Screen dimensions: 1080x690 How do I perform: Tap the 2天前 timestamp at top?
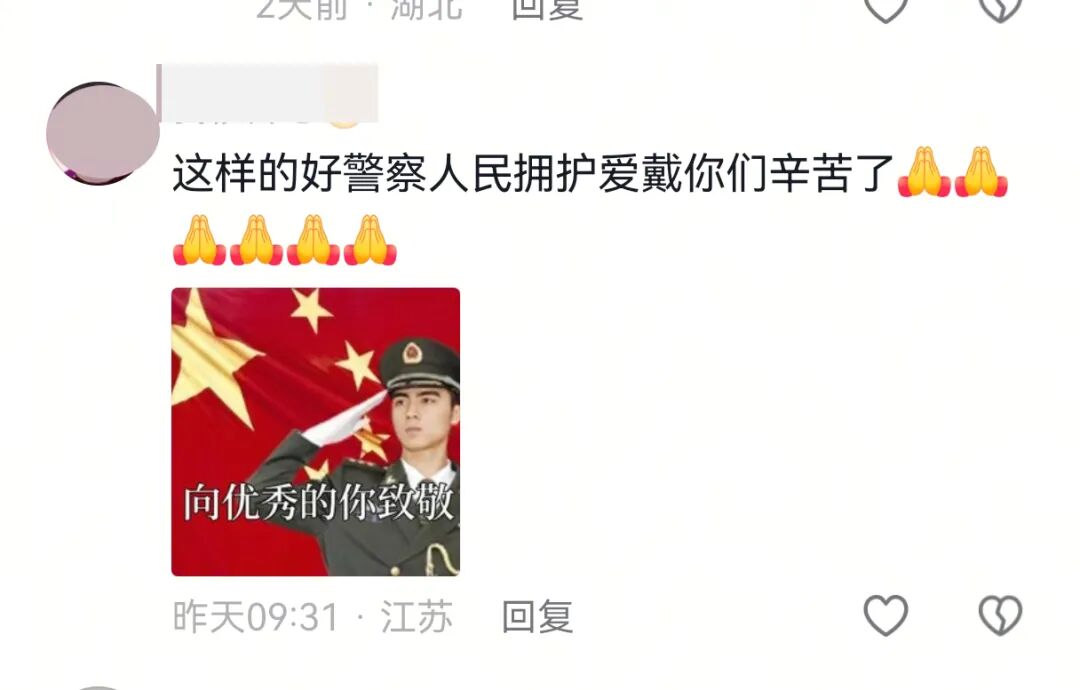[301, 10]
